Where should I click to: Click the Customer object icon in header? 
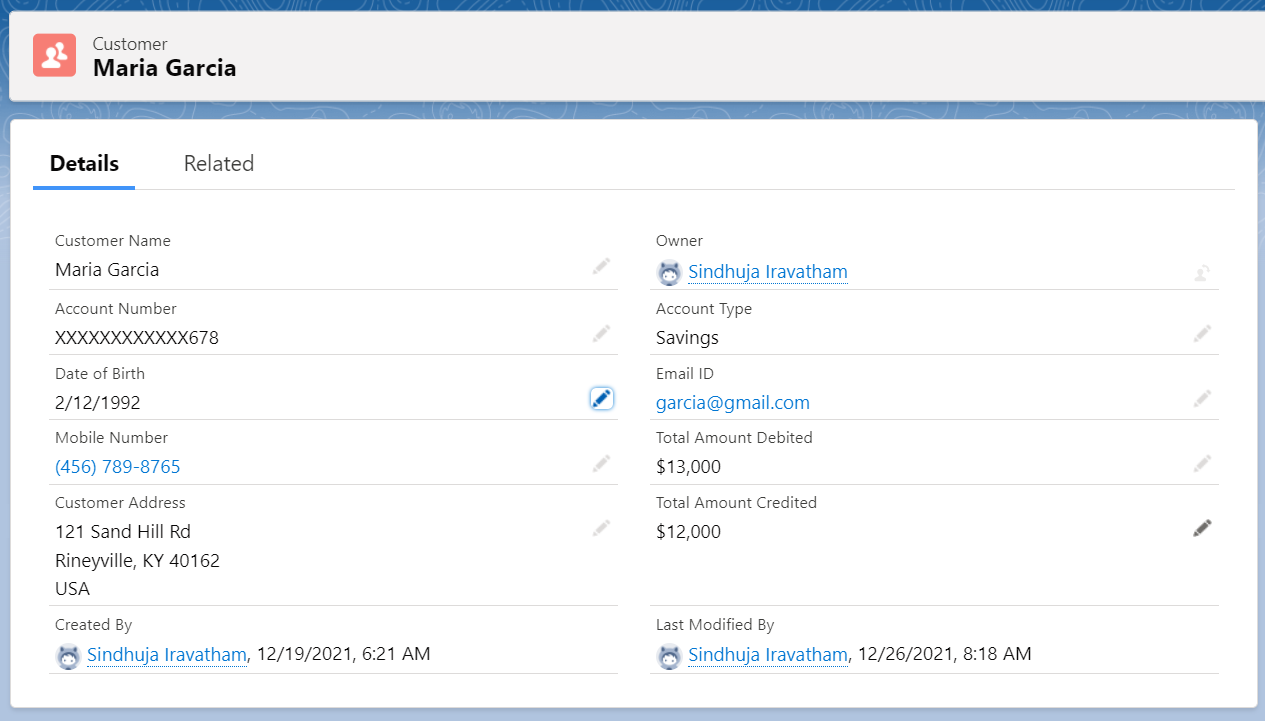click(x=55, y=56)
